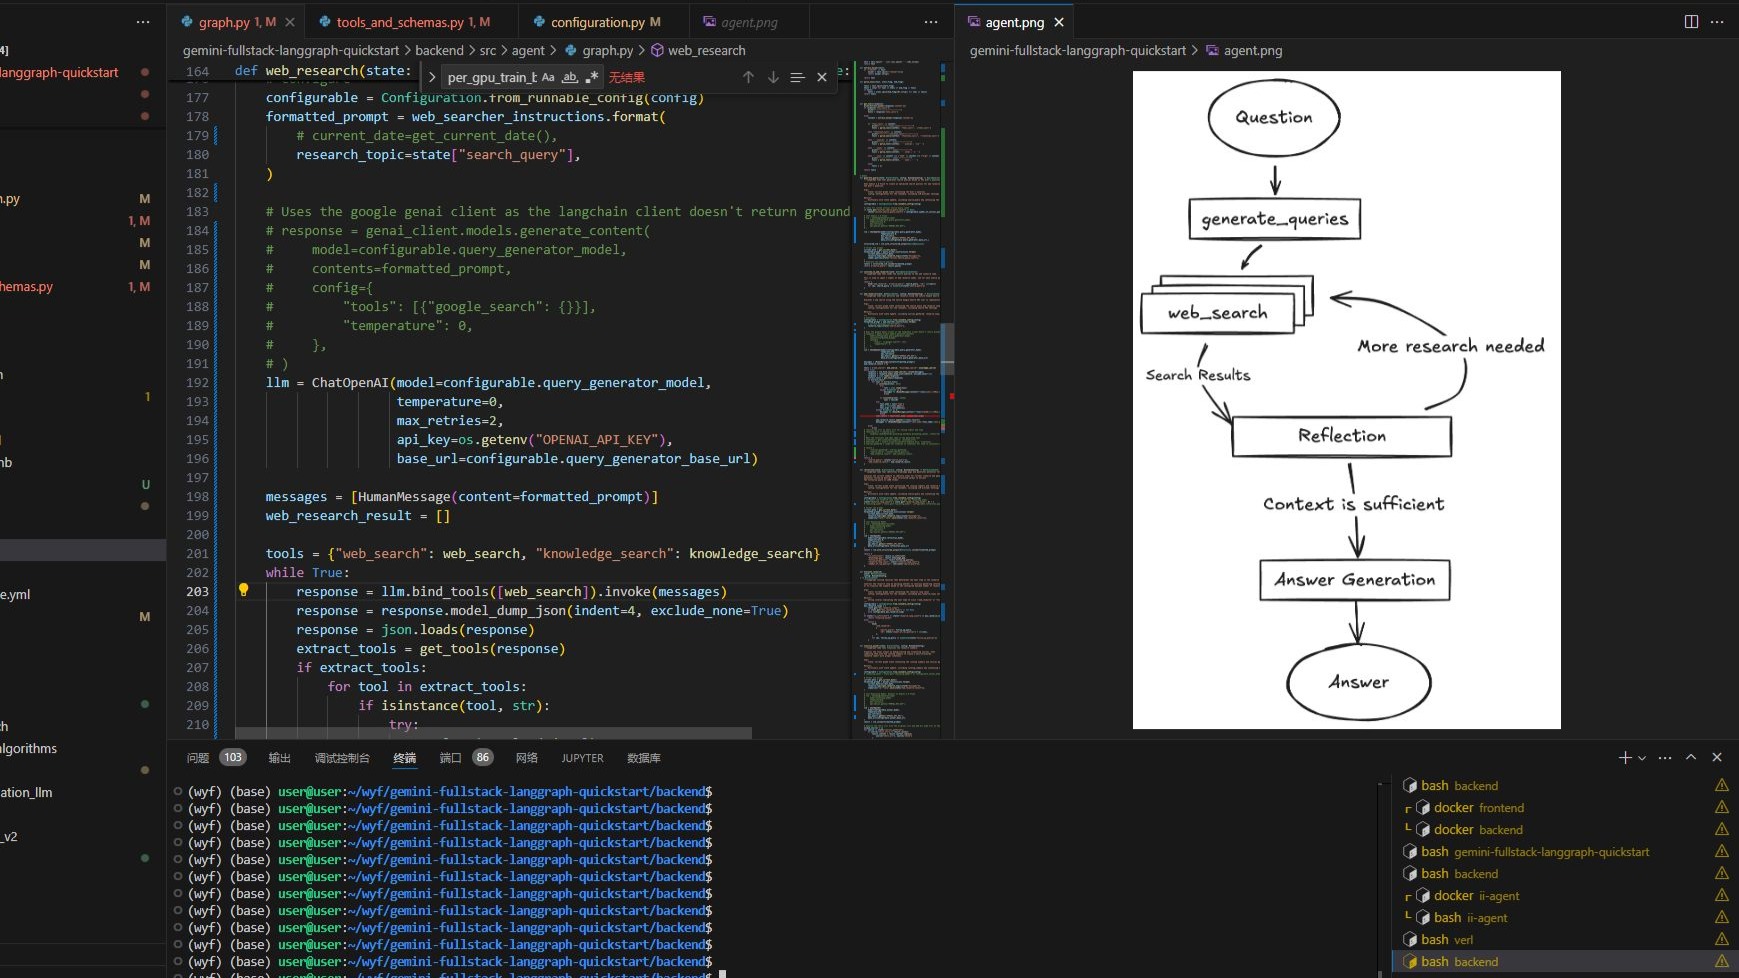This screenshot has height=978, width=1739.
Task: Open the 调试控制台 debug console tab
Action: (x=342, y=758)
